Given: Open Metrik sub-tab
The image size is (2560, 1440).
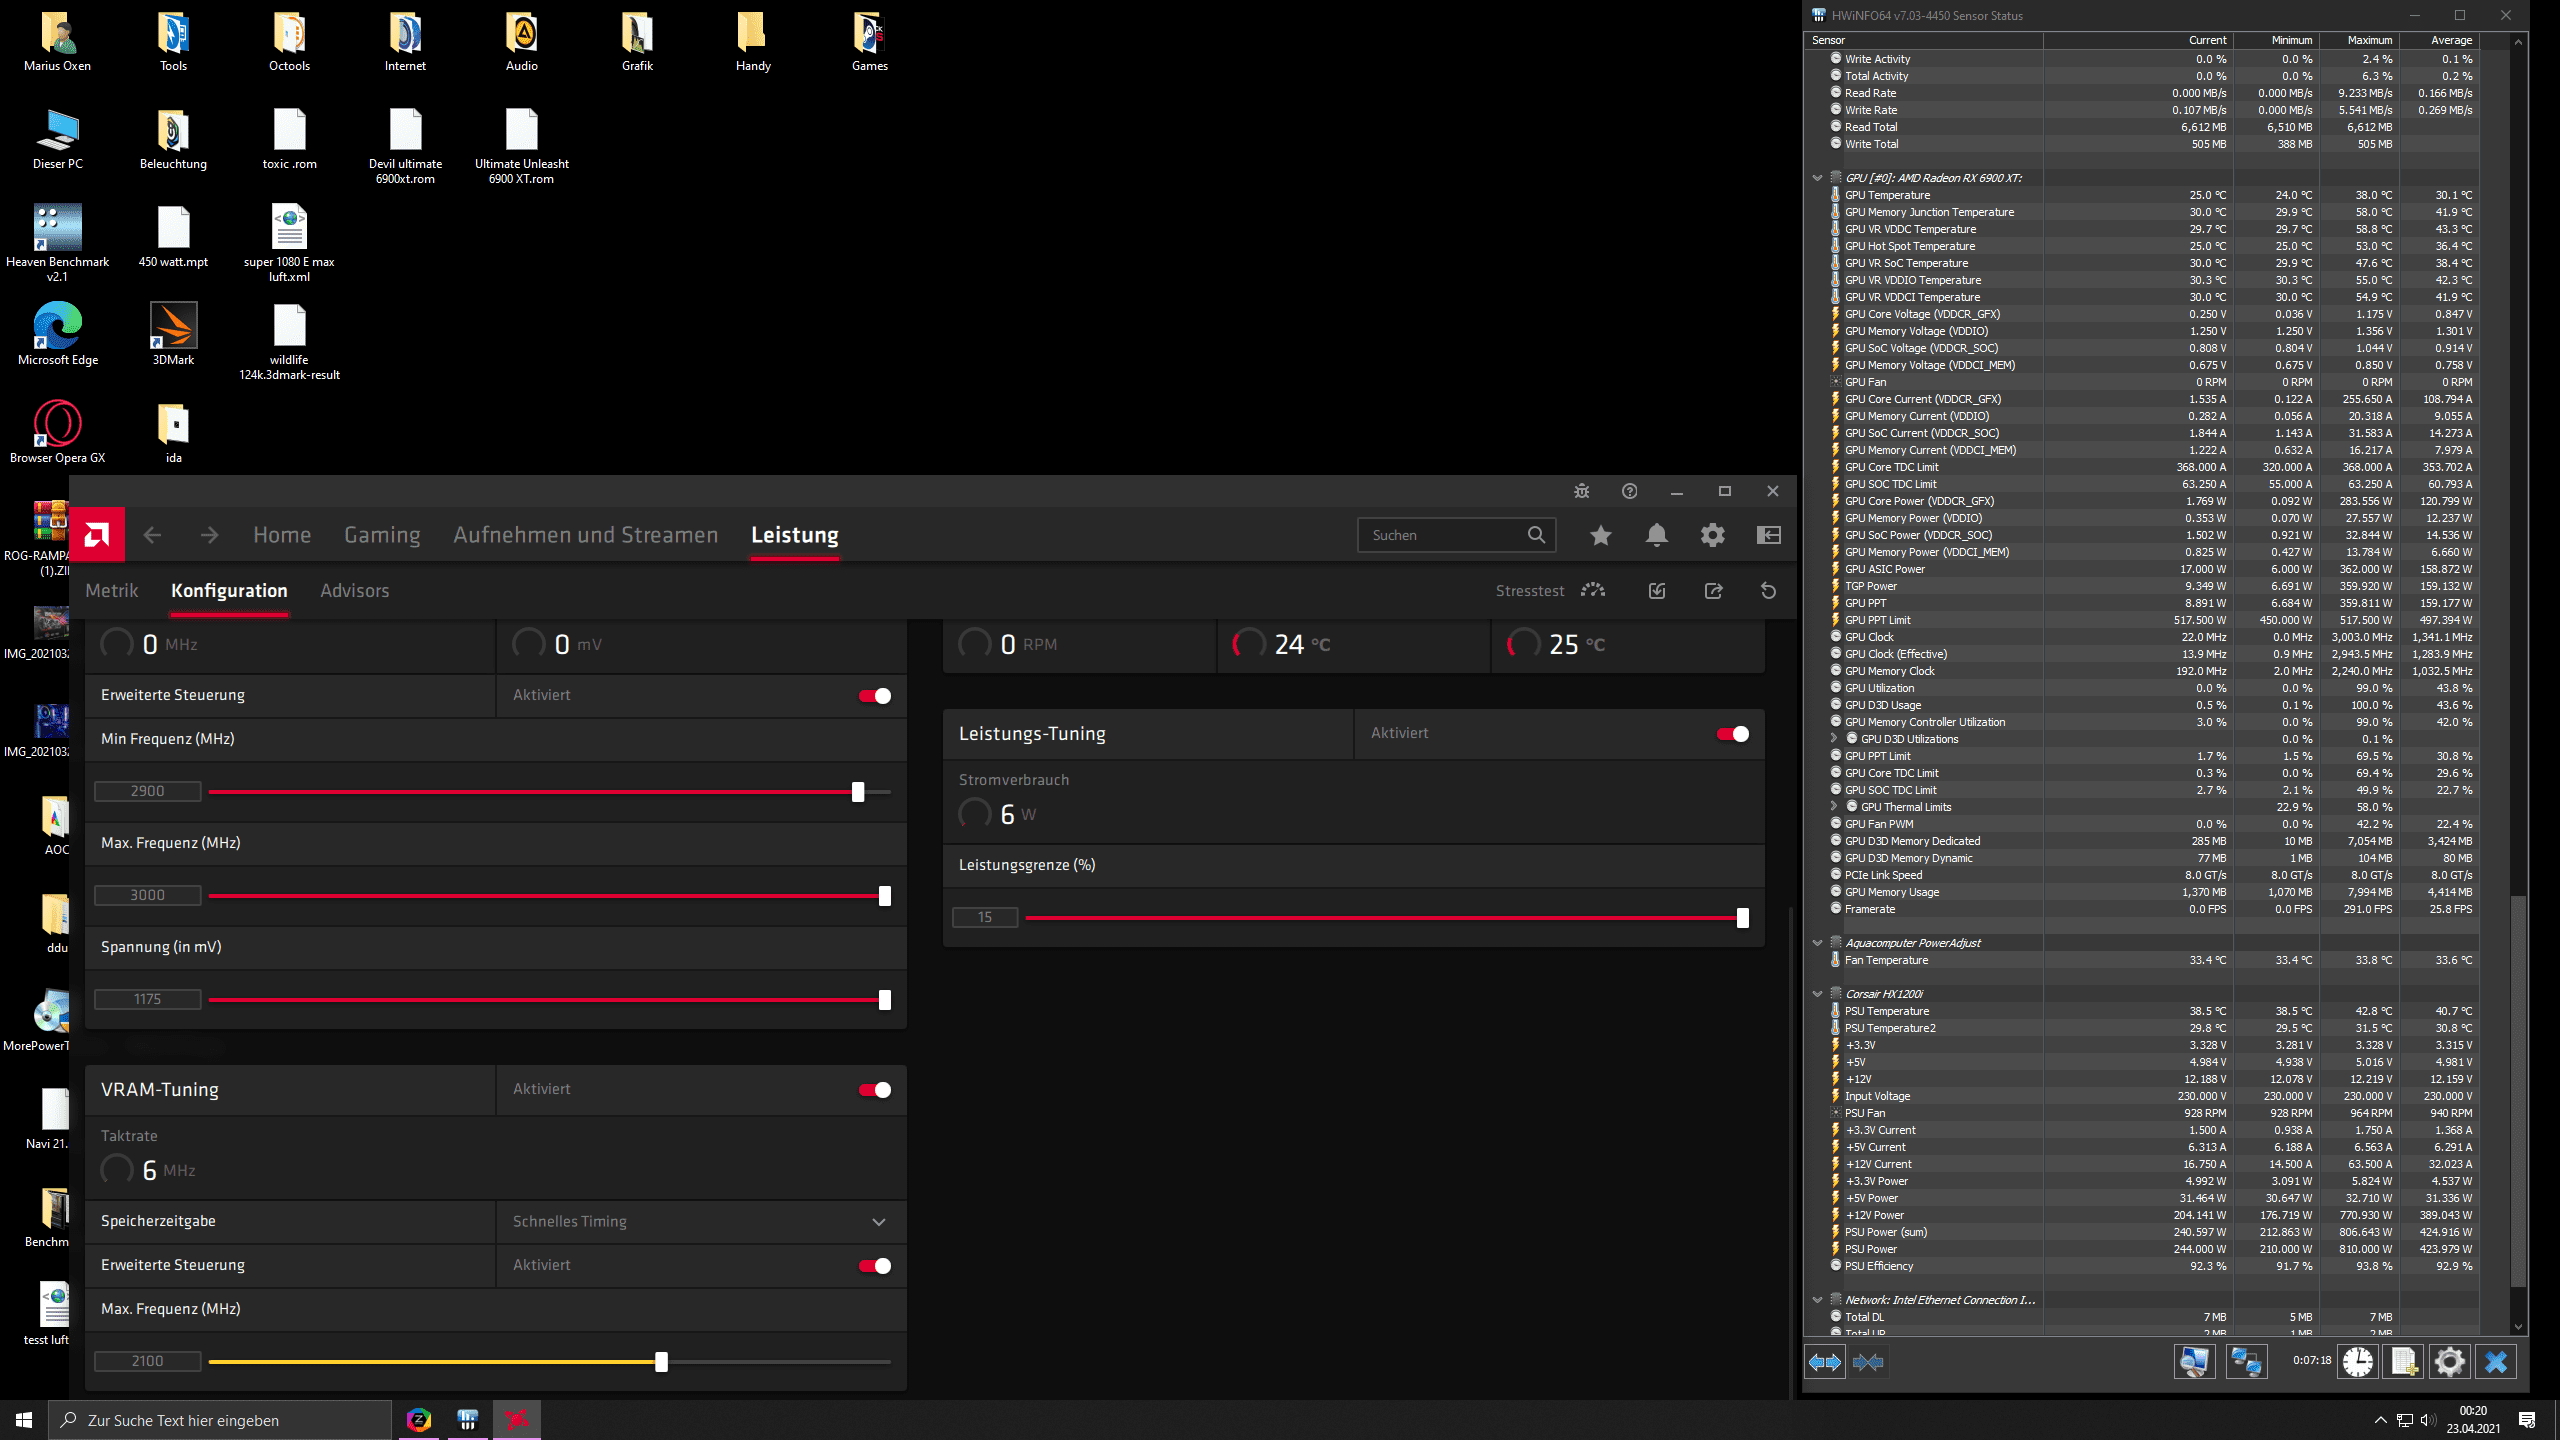Looking at the screenshot, I should [112, 591].
